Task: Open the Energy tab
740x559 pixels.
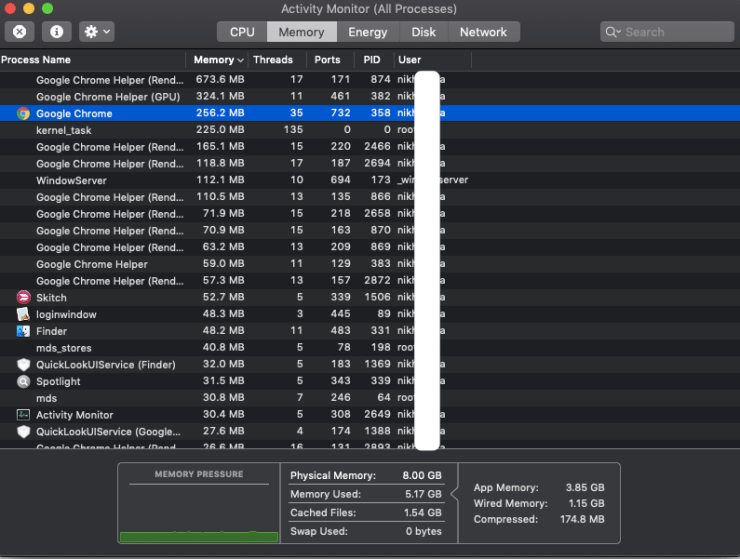Action: point(368,32)
